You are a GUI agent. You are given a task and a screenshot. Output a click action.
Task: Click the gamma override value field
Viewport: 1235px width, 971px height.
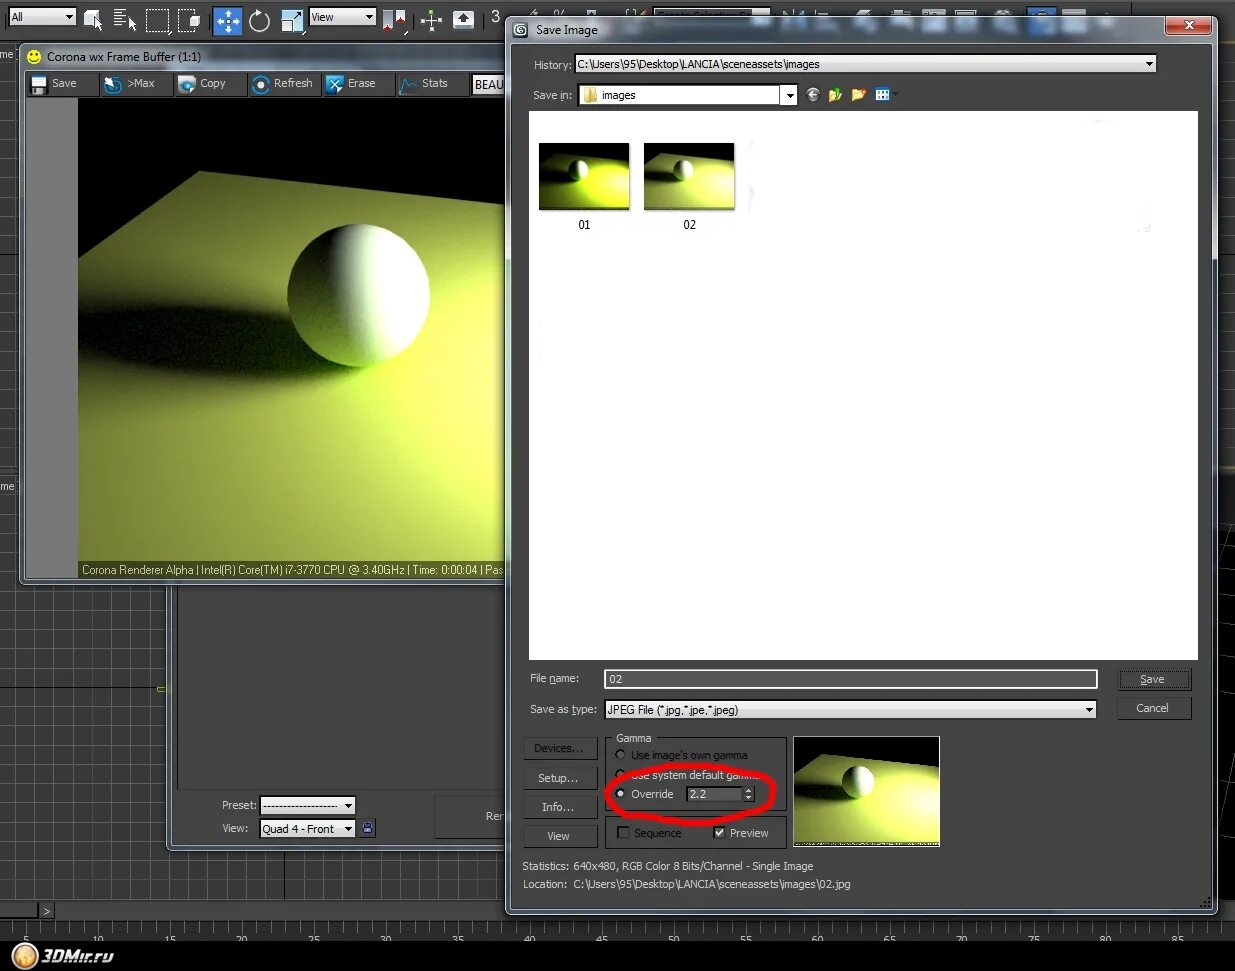coord(714,794)
